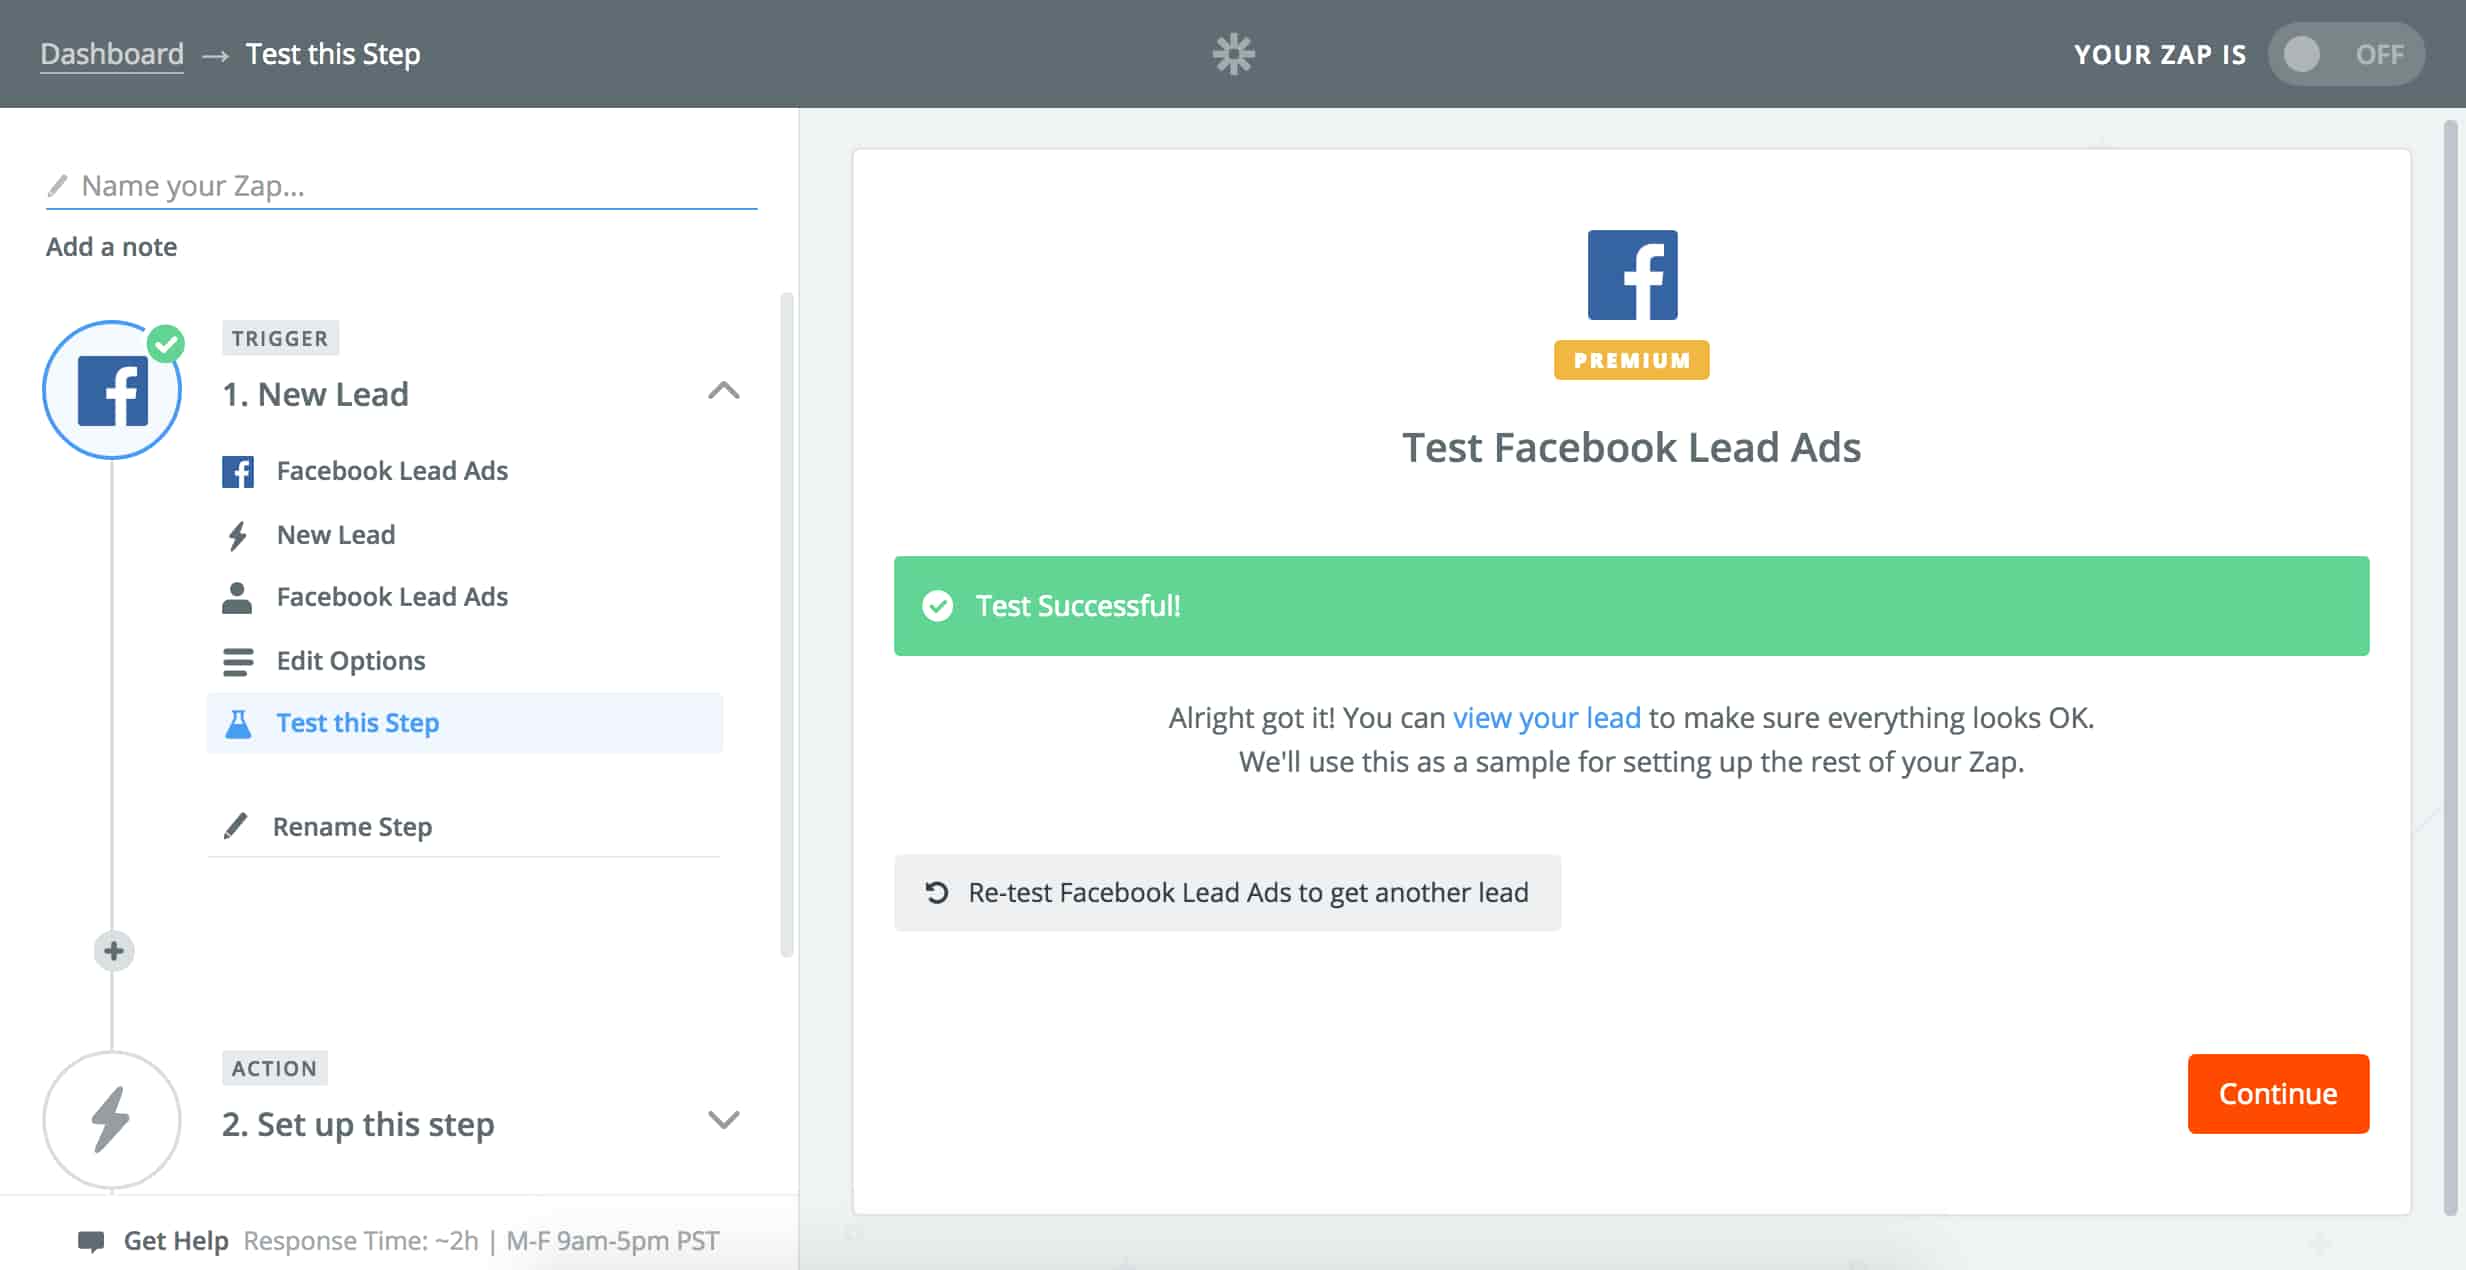Viewport: 2466px width, 1270px height.
Task: Open the Facebook Lead Ads account item
Action: [x=465, y=597]
